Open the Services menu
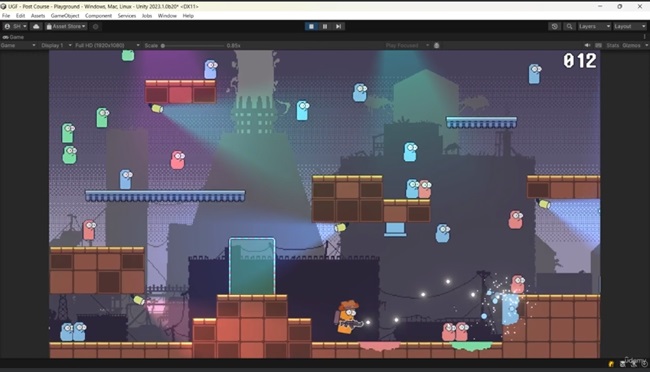Viewport: 650px width, 372px height. pyautogui.click(x=127, y=16)
